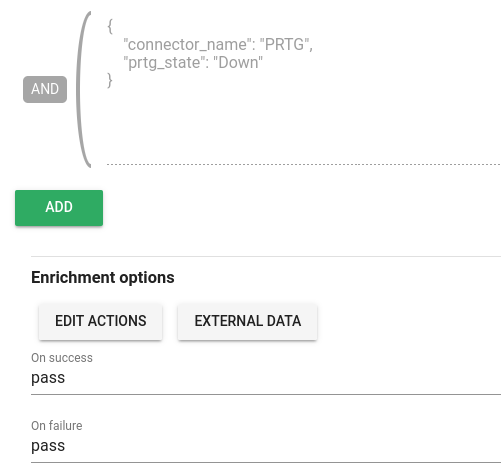The width and height of the screenshot is (501, 466).
Task: Click the closing curly brace
Action: click(x=110, y=80)
